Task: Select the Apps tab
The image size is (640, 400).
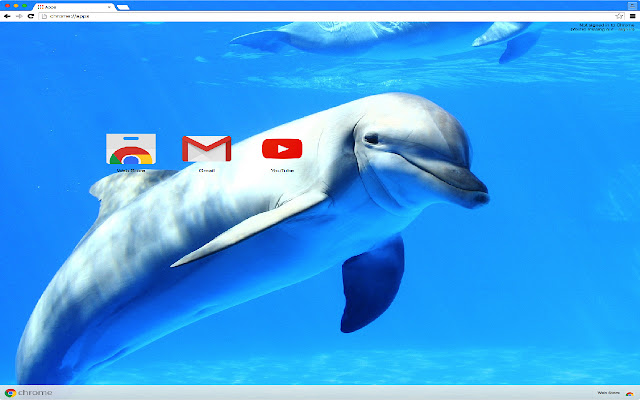Action: point(73,7)
